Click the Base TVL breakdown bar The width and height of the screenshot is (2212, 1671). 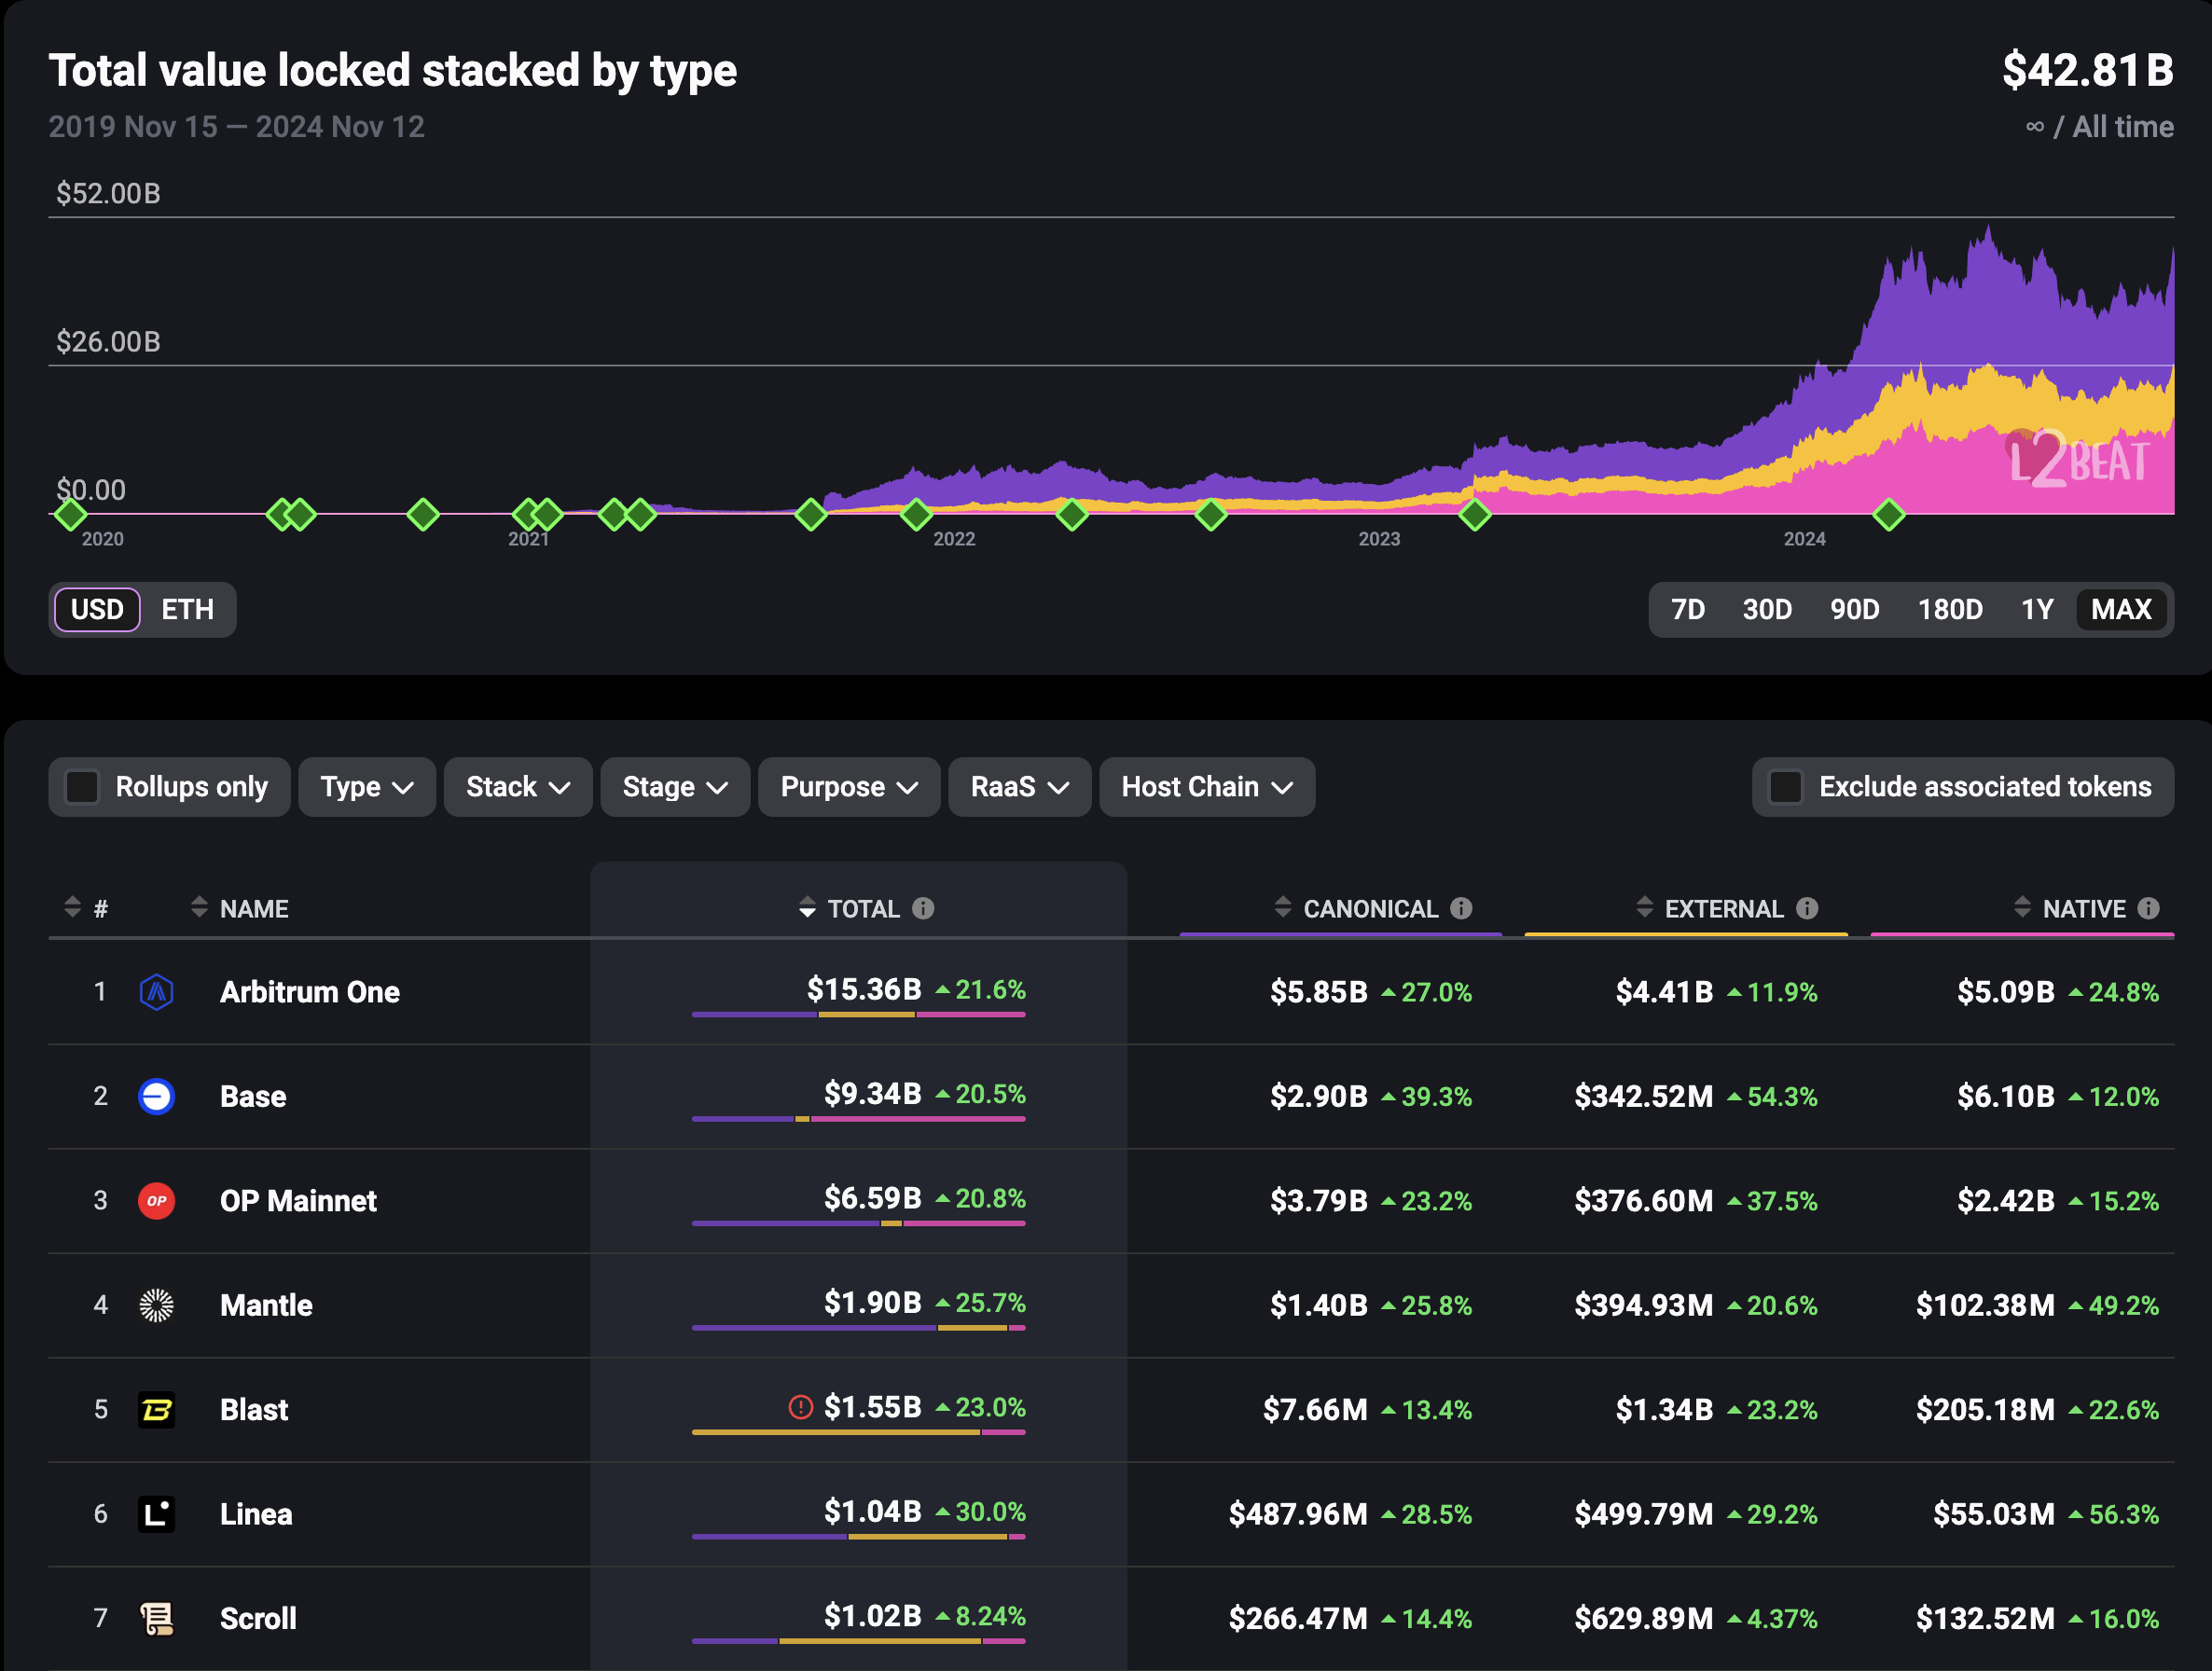pyautogui.click(x=858, y=1118)
